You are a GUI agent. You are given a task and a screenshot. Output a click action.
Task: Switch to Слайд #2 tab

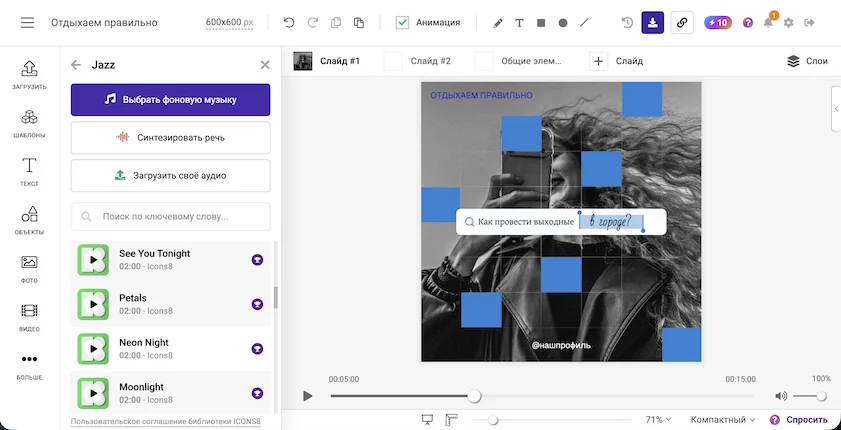[x=418, y=61]
